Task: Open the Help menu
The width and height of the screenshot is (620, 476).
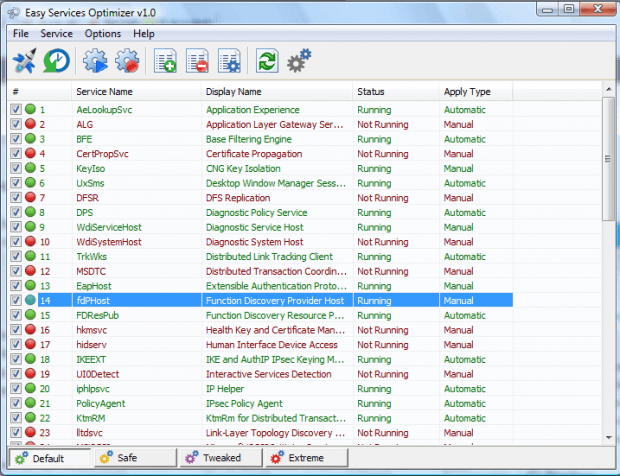Action: (144, 34)
